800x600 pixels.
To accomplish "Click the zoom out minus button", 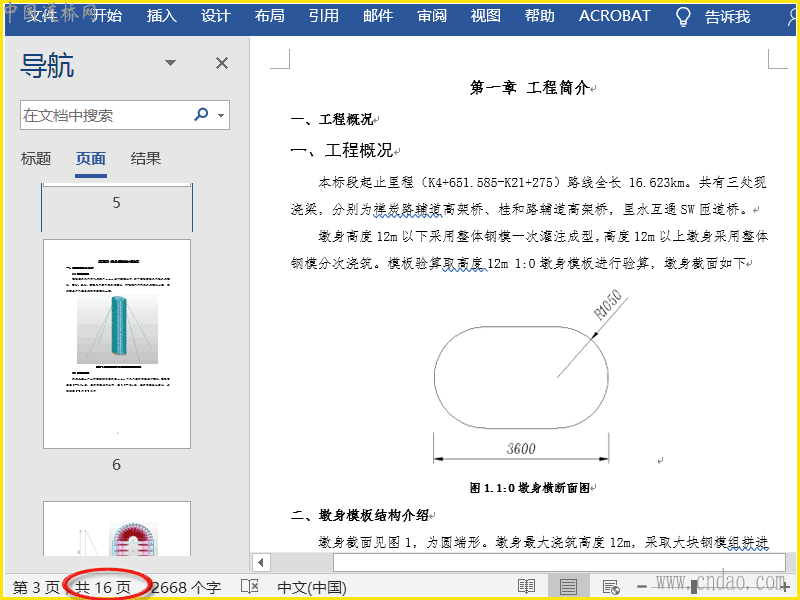I will pos(642,587).
